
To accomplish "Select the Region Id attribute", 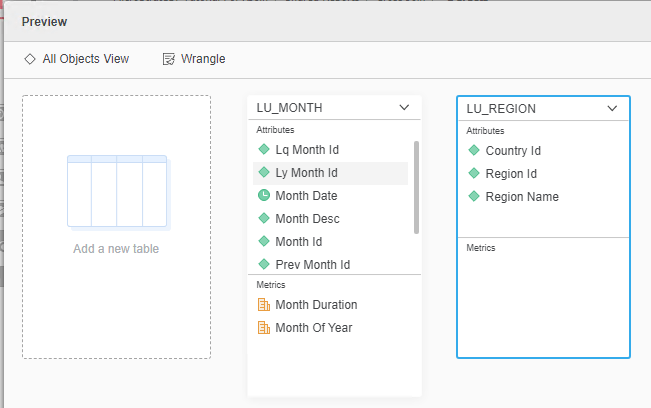I will tap(511, 174).
